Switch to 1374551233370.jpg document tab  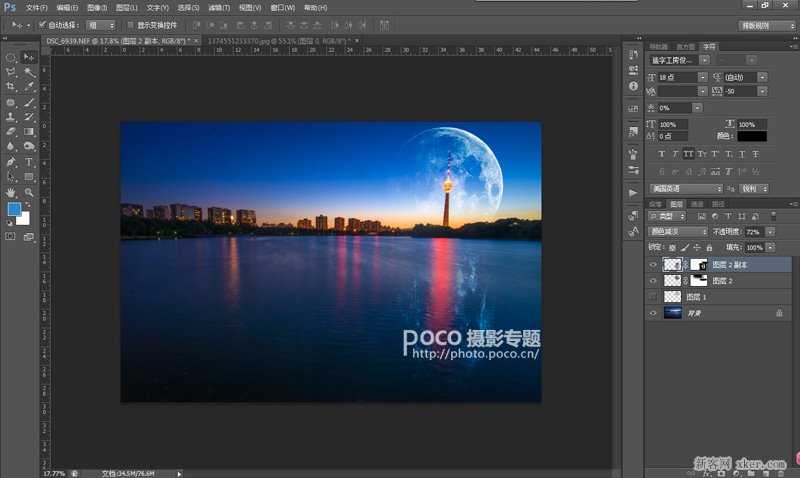(x=279, y=40)
